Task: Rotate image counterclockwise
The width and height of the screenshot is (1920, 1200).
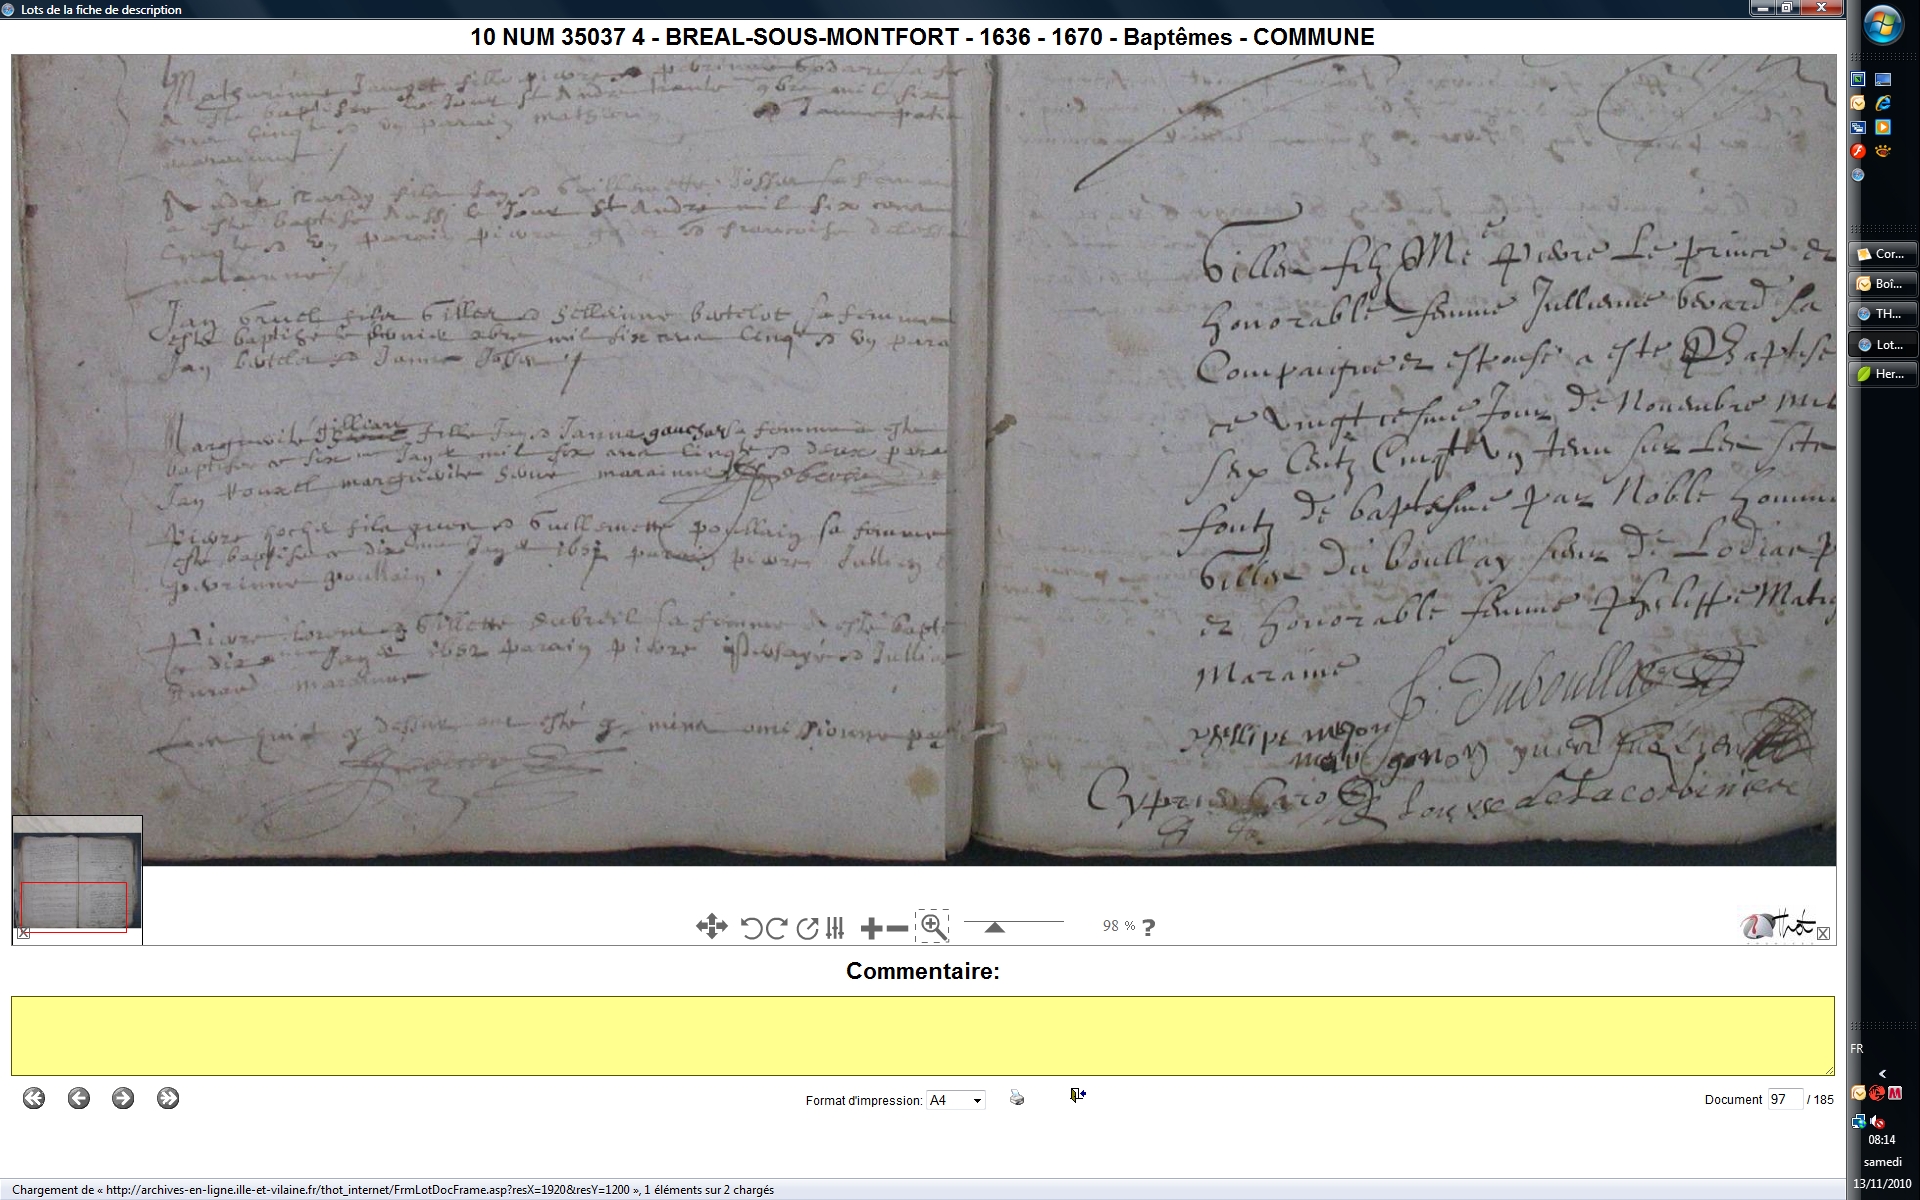Action: 751,928
